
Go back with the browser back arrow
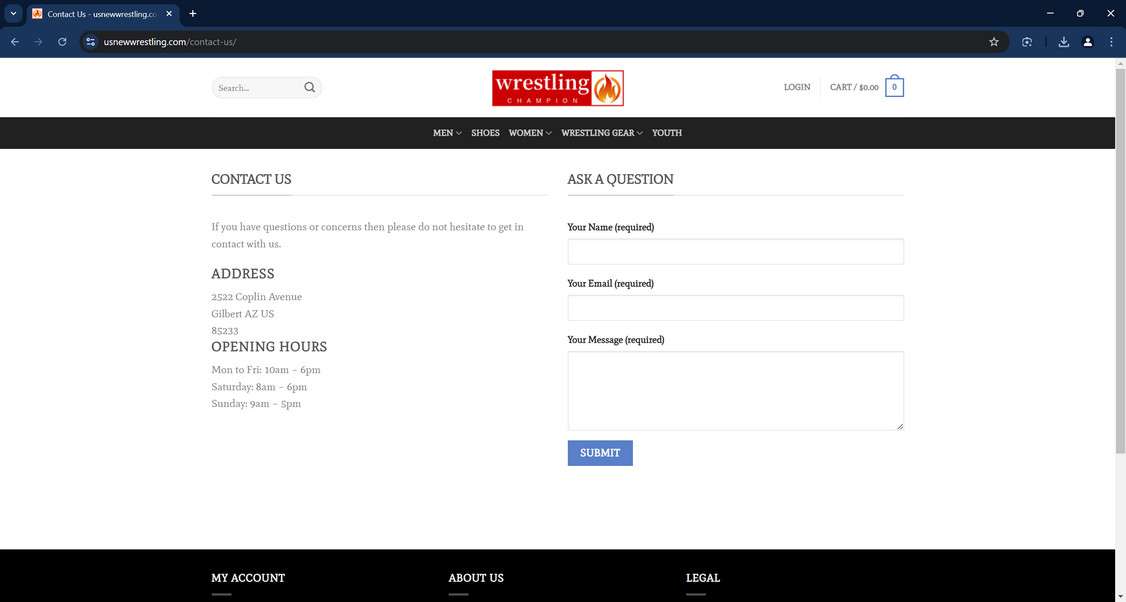[x=15, y=42]
